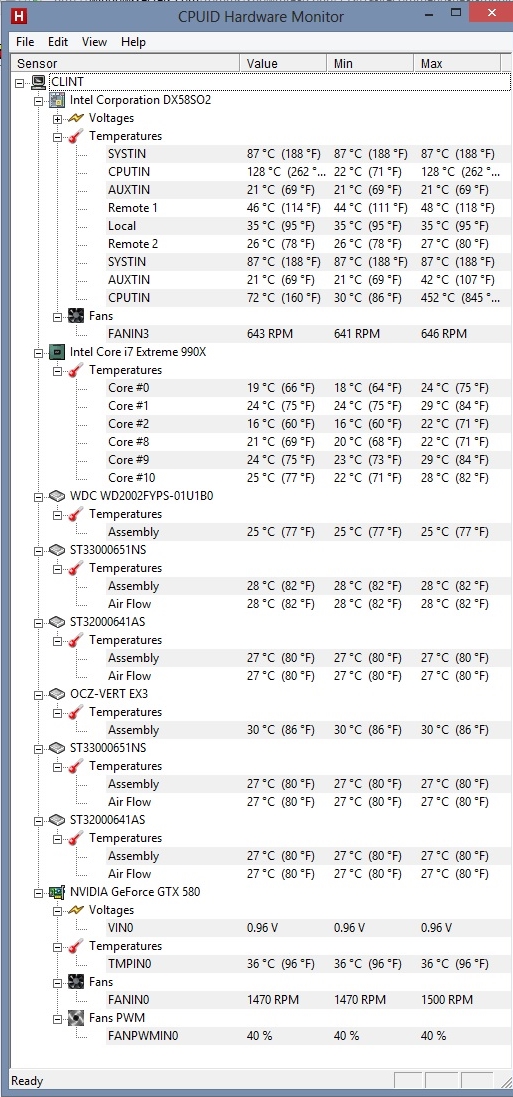Click the Intel Core i7 Extreme 990X chip icon
The height and width of the screenshot is (1097, 513).
[x=57, y=352]
